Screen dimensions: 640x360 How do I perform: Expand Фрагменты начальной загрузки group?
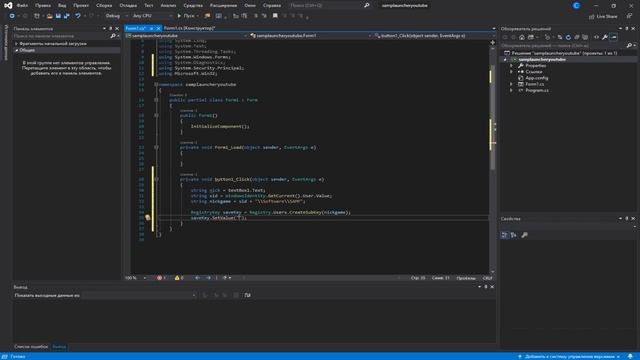pyautogui.click(x=17, y=44)
